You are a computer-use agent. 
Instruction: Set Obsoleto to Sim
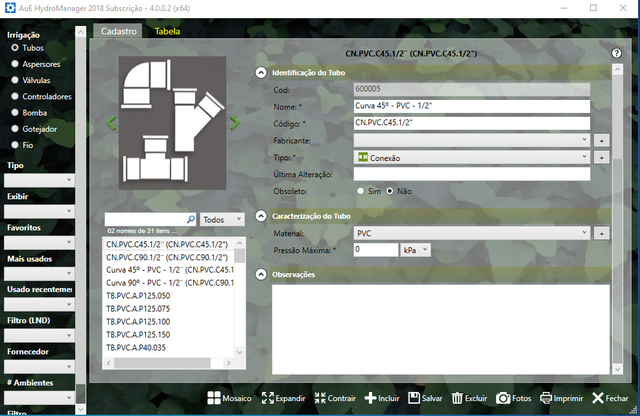(361, 190)
